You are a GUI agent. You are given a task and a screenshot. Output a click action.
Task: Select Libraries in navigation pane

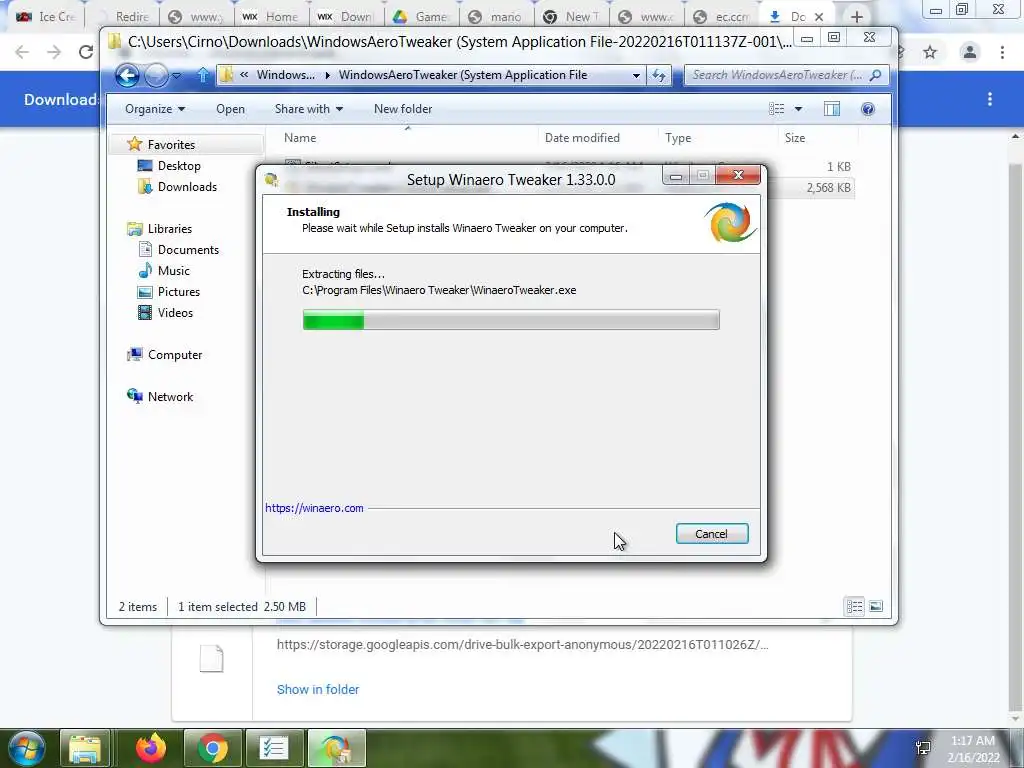[x=169, y=229]
